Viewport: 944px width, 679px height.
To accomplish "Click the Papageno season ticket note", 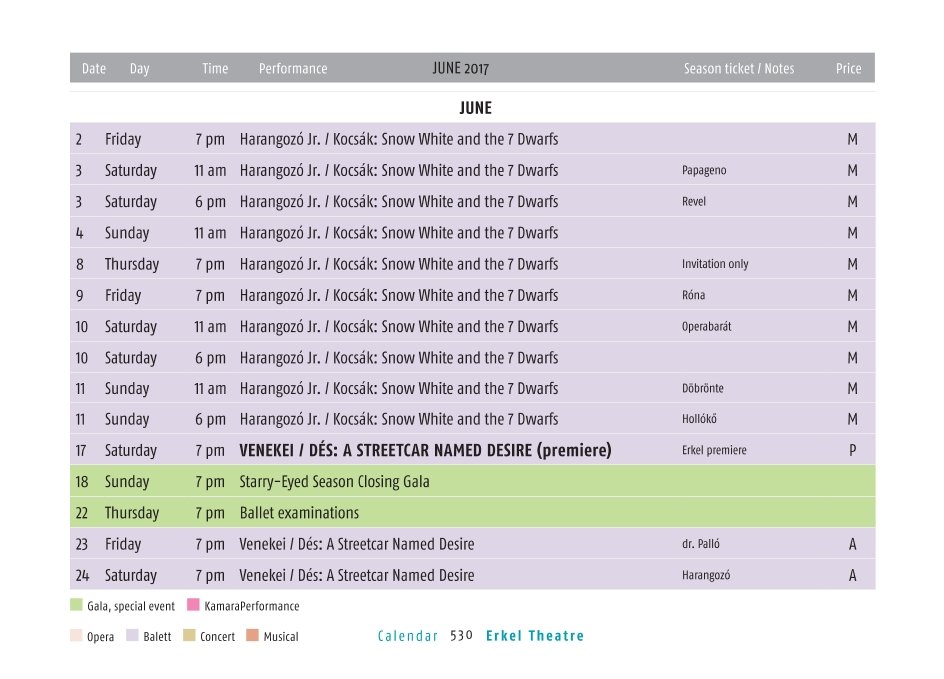I will tap(704, 171).
